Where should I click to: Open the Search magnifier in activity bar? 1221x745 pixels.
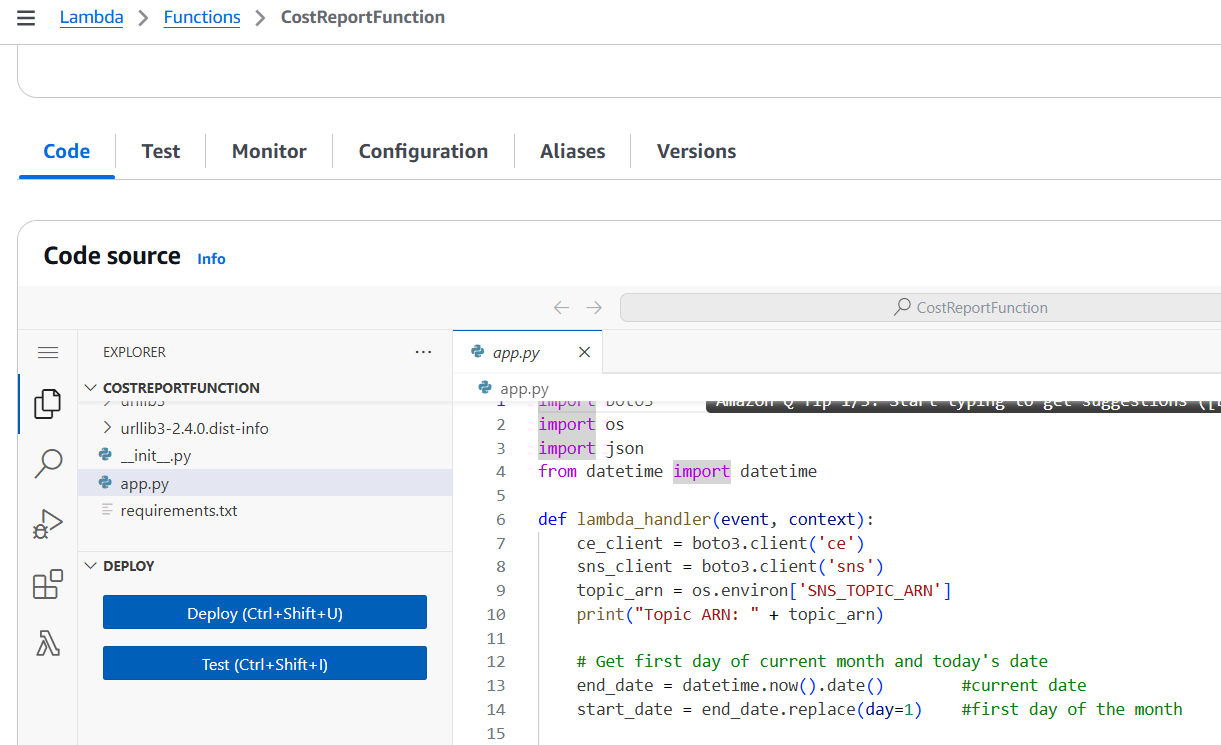point(48,464)
